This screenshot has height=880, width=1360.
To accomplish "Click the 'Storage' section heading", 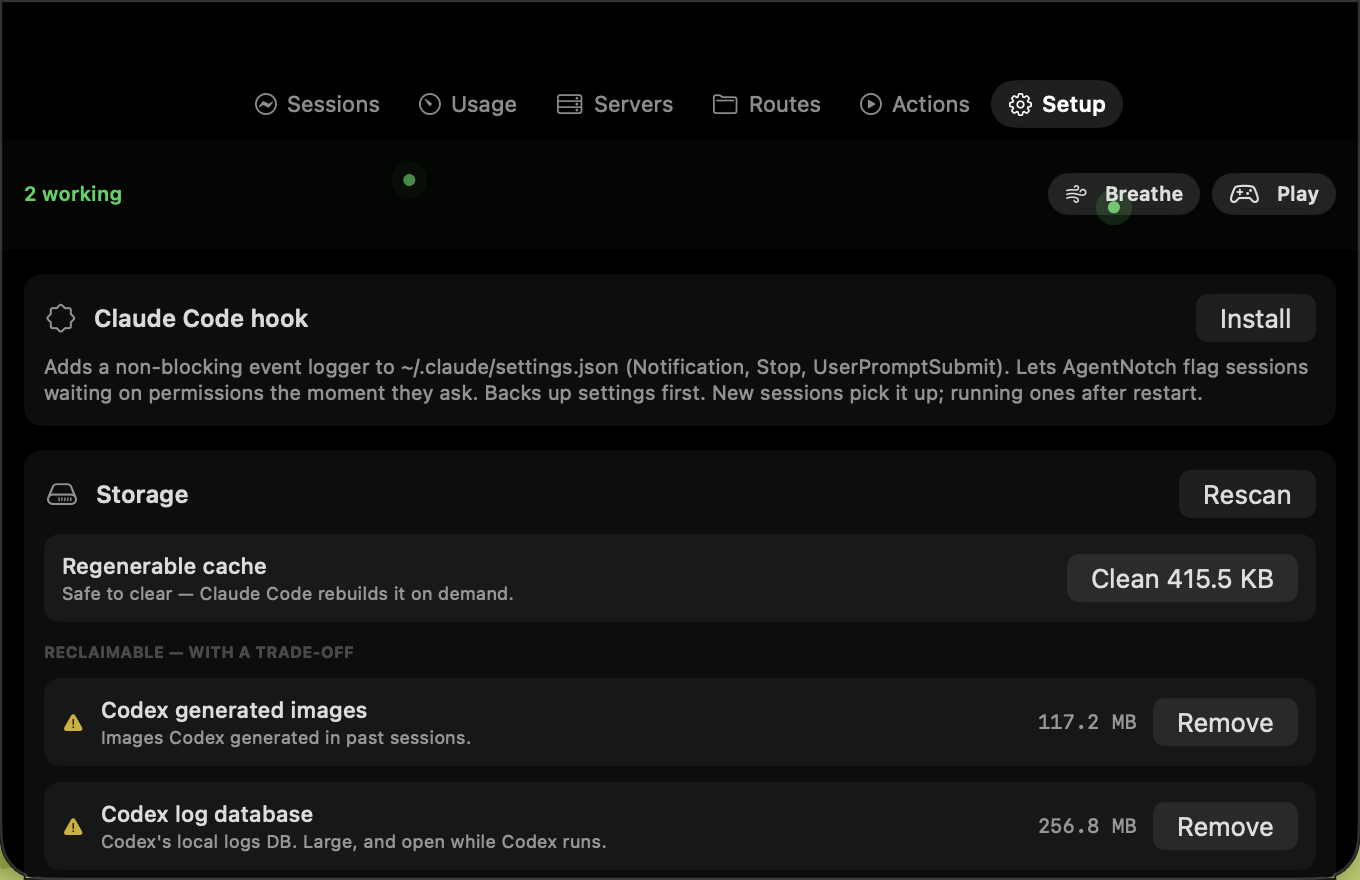I will coord(142,495).
